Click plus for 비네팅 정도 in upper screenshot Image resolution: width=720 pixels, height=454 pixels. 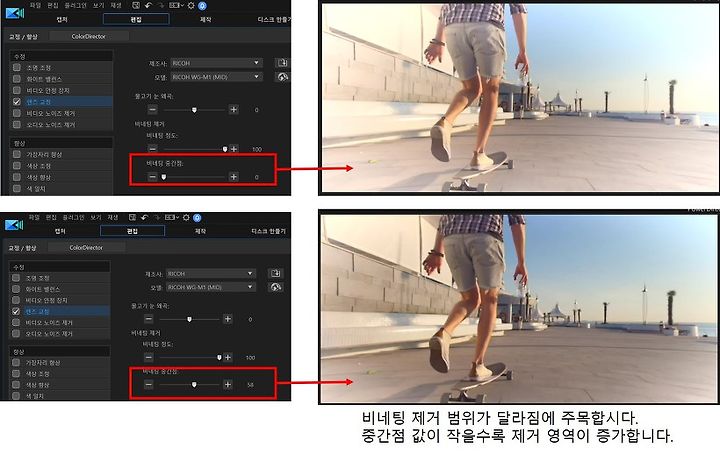tap(234, 149)
